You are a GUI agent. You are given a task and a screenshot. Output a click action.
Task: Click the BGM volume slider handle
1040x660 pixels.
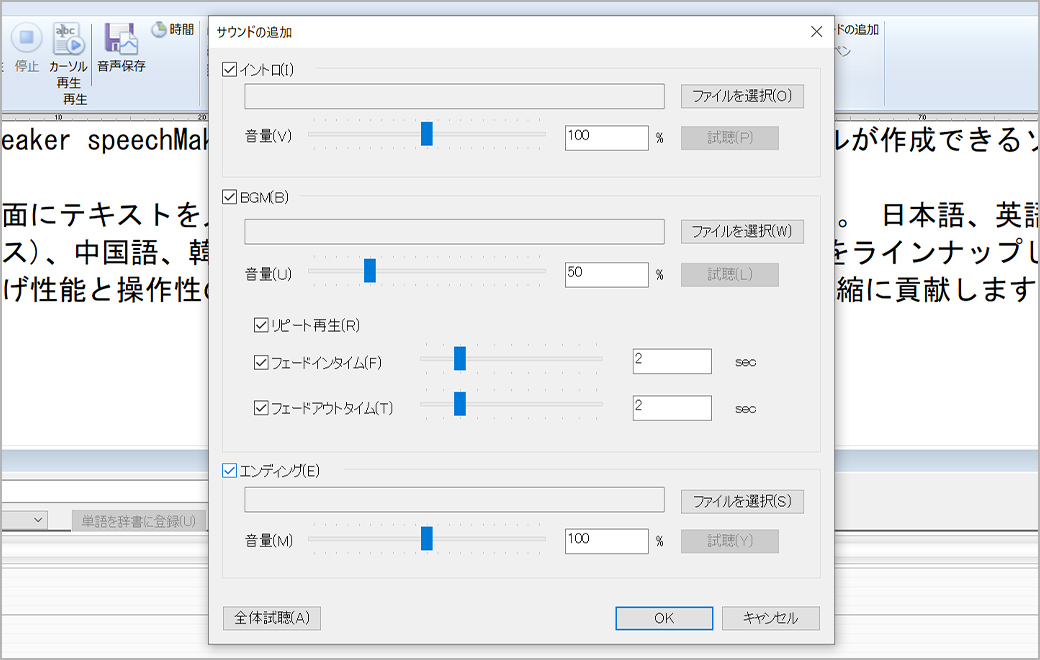(x=369, y=270)
